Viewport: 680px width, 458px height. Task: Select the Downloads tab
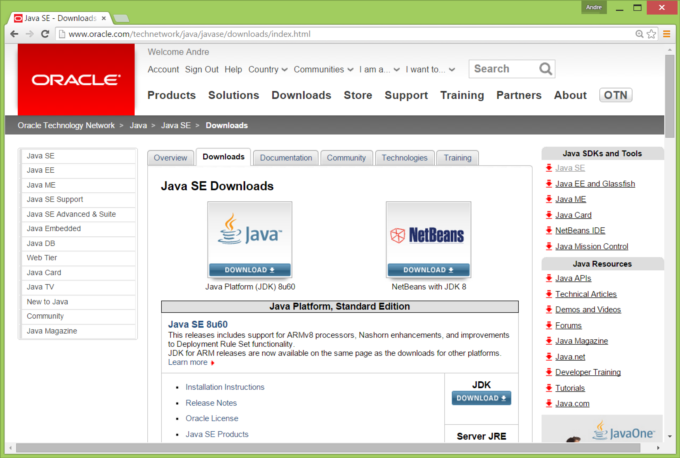tap(223, 157)
